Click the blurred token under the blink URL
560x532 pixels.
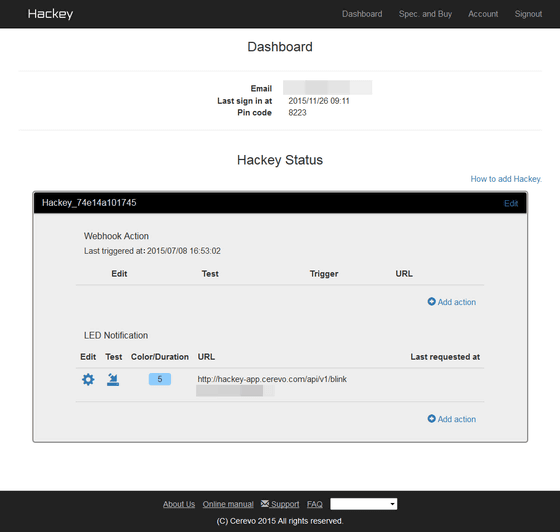coord(235,391)
